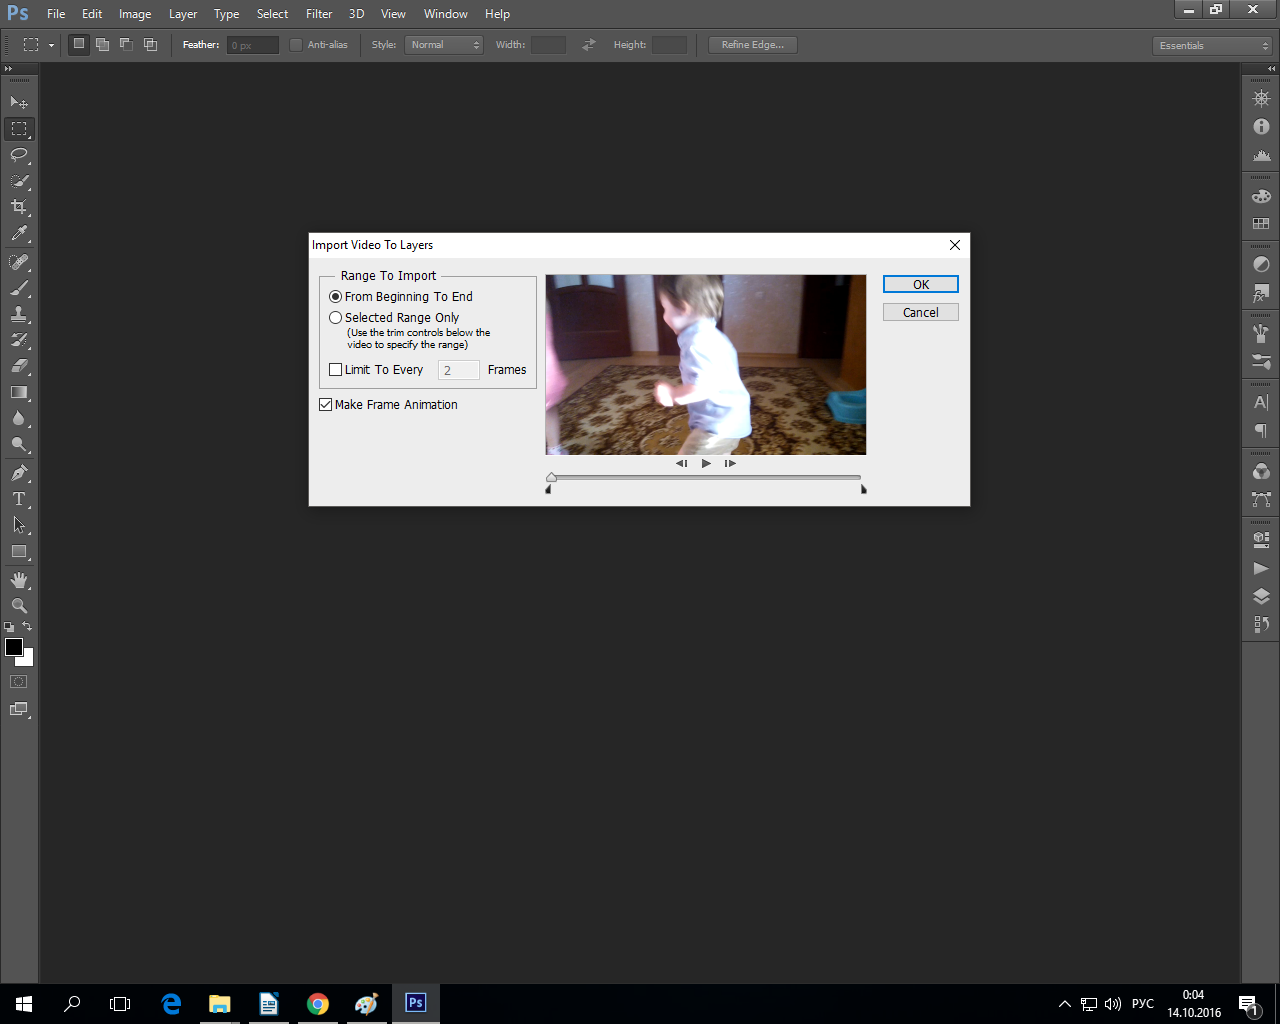Open the Essentials workspace dropdown
This screenshot has width=1280, height=1024.
click(1212, 46)
